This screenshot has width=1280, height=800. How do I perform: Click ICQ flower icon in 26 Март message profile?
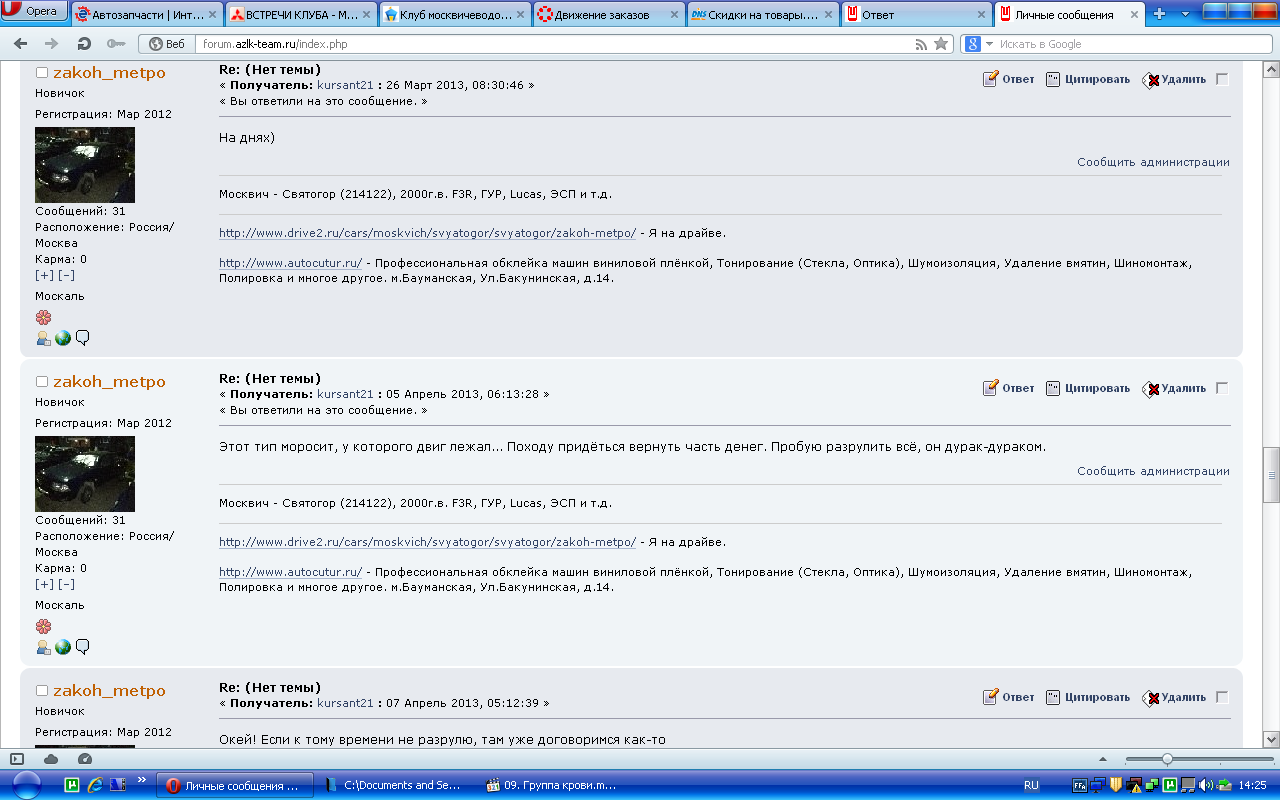click(43, 317)
